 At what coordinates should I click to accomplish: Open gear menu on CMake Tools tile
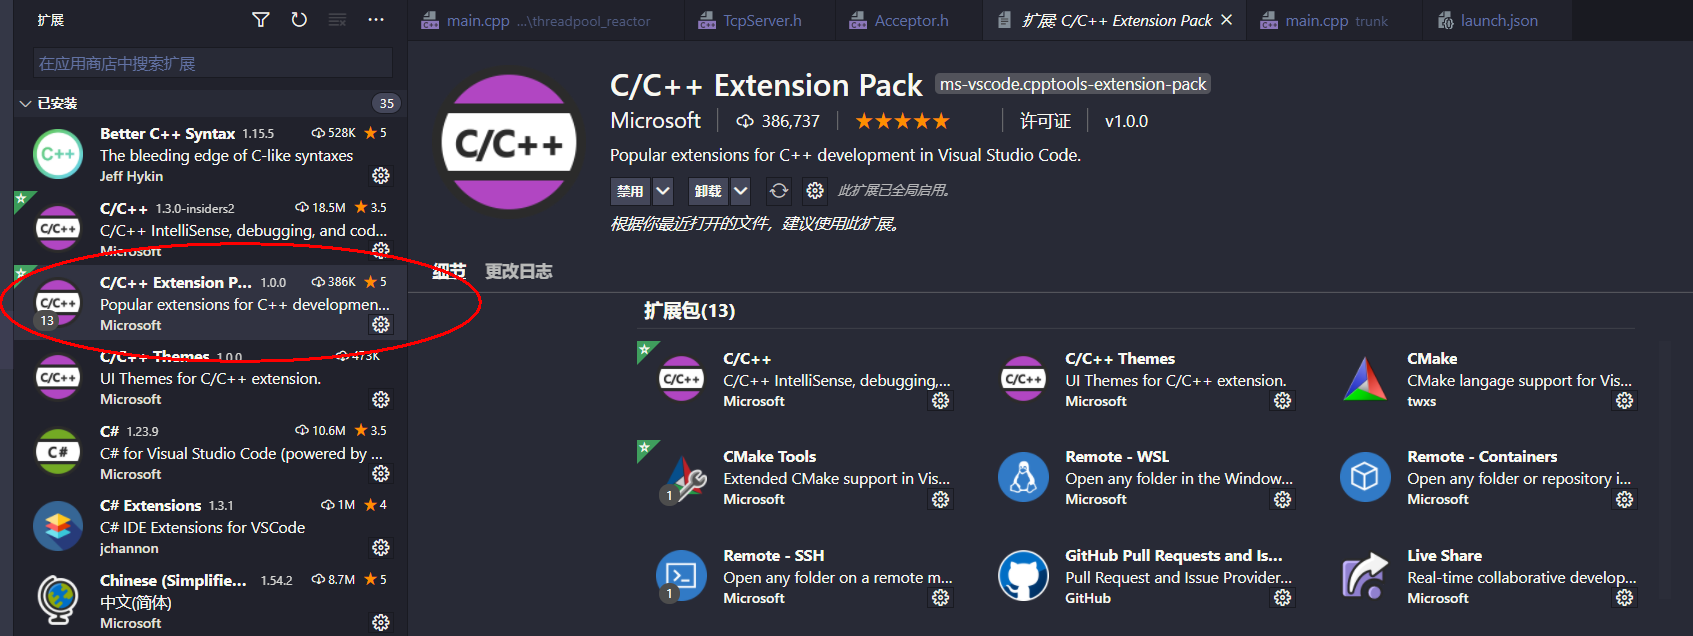pyautogui.click(x=940, y=499)
